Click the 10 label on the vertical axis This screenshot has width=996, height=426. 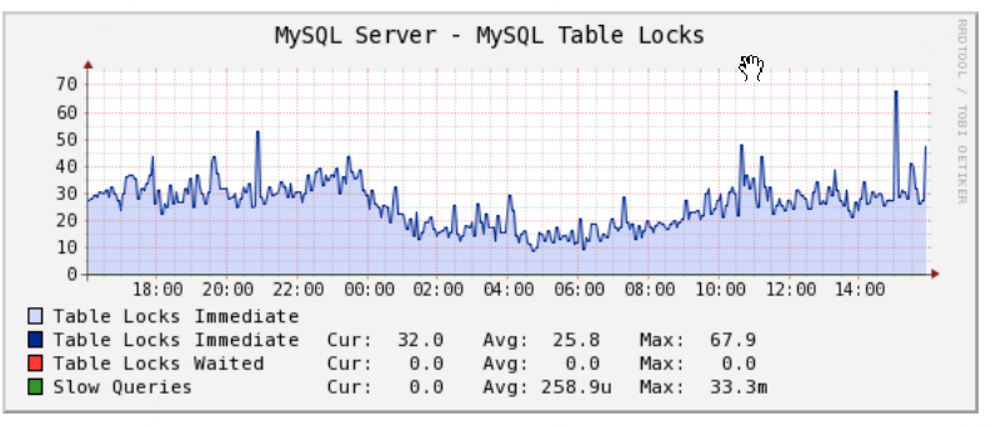click(x=66, y=248)
